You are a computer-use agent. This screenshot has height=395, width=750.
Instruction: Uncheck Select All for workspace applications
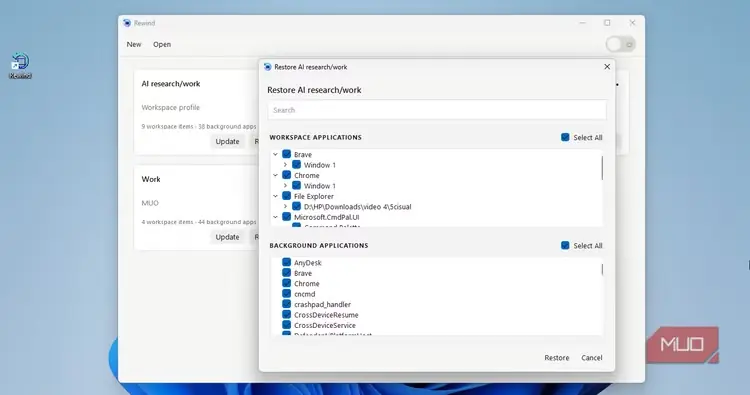[x=565, y=137]
